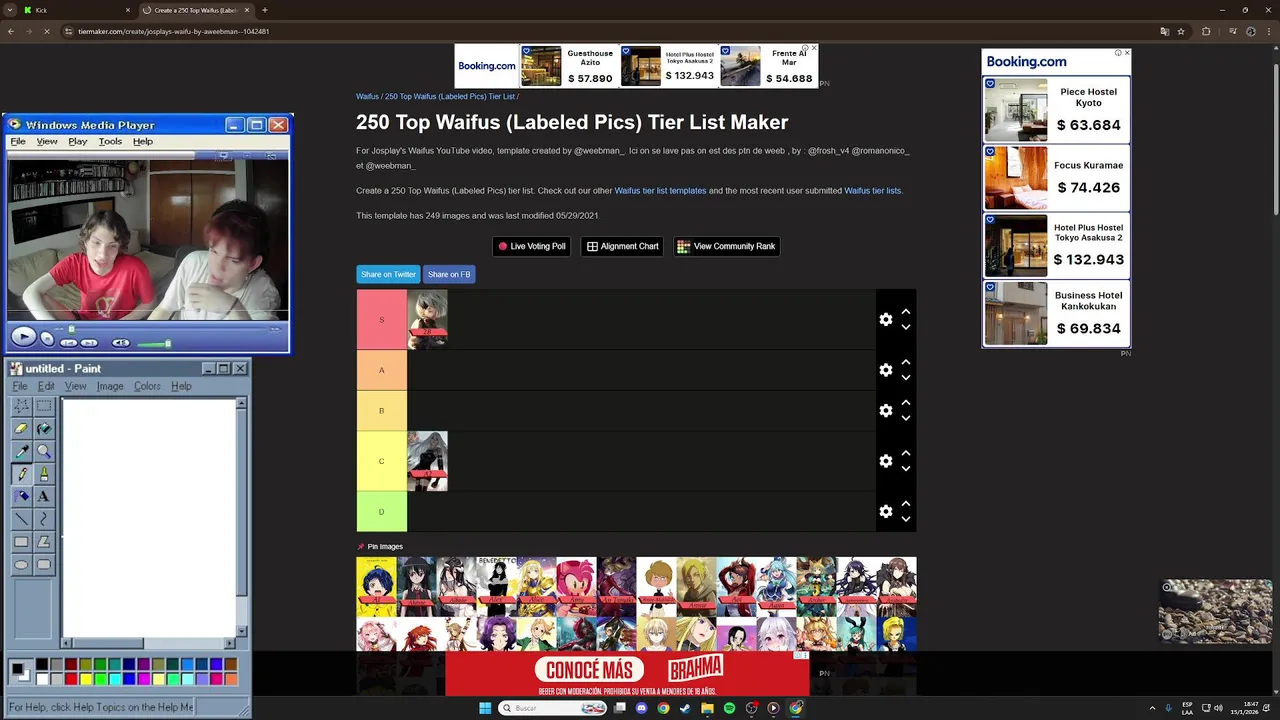Open the Play menu in Windows Media Player
This screenshot has width=1280, height=720.
78,141
